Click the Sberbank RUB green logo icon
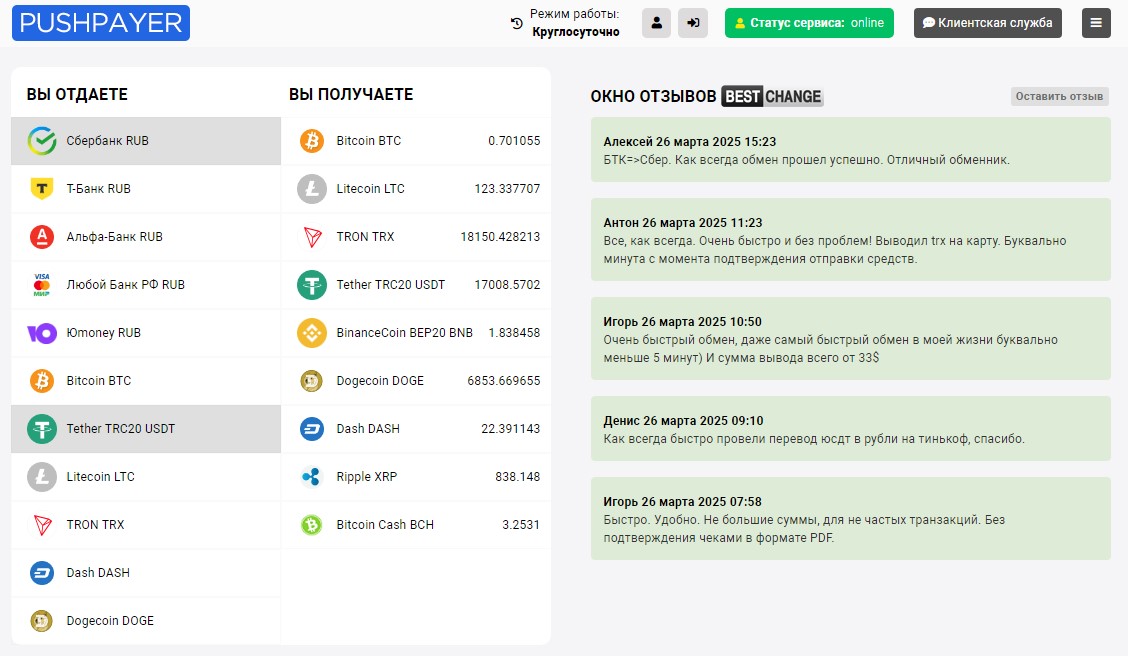The image size is (1128, 656). coord(42,141)
